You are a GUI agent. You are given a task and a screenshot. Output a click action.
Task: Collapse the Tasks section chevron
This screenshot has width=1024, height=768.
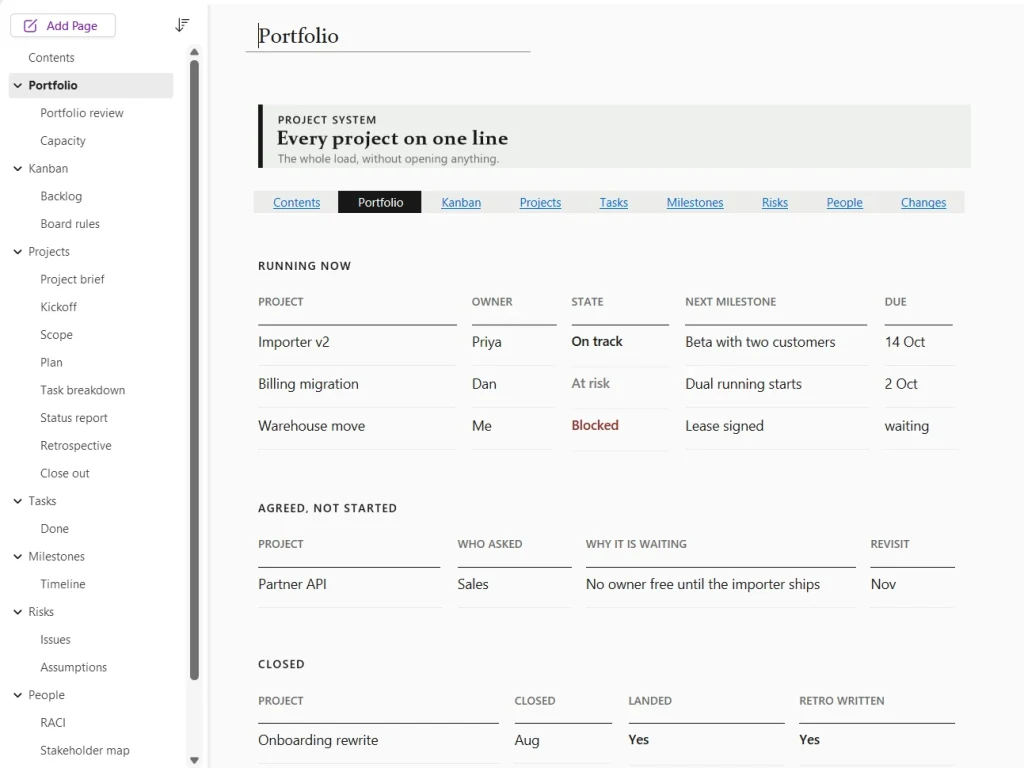click(18, 501)
